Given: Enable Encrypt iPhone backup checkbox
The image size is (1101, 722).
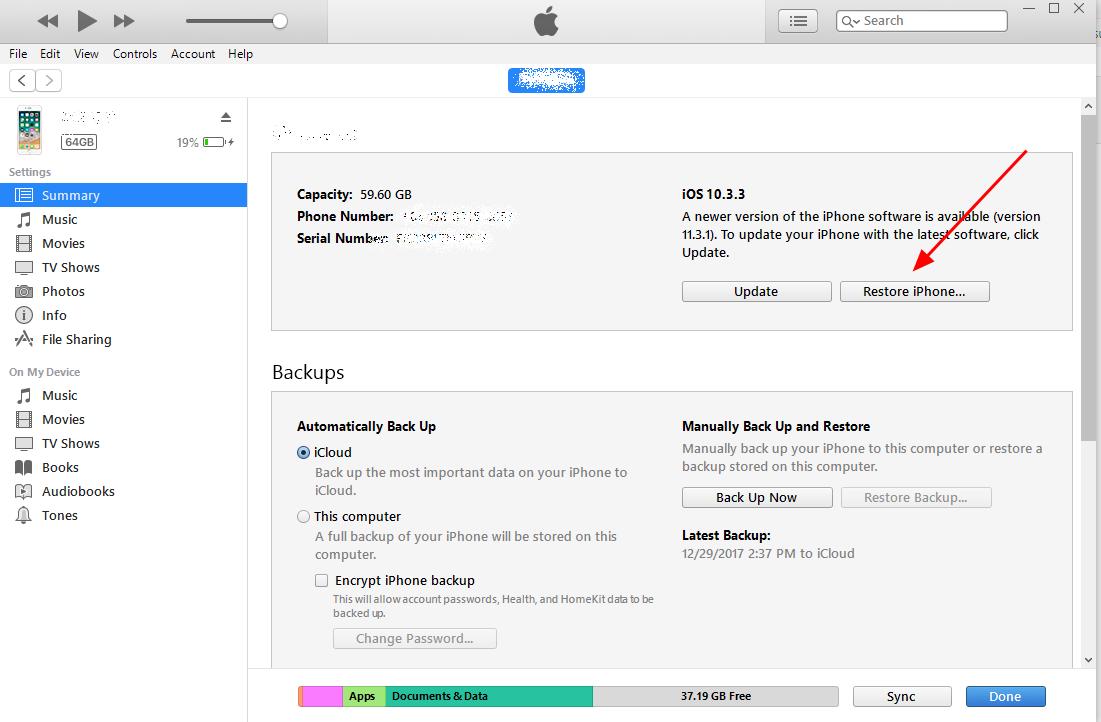Looking at the screenshot, I should coord(322,580).
